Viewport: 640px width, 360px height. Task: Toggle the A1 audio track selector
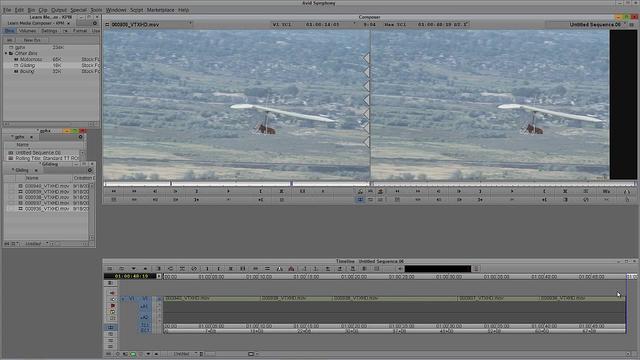tap(144, 307)
